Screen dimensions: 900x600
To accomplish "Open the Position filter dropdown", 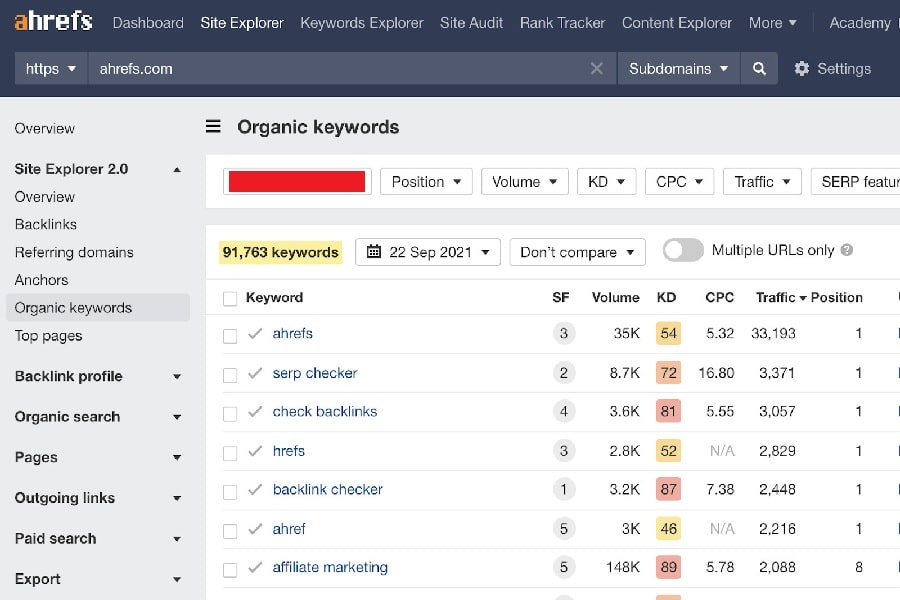I will (426, 181).
